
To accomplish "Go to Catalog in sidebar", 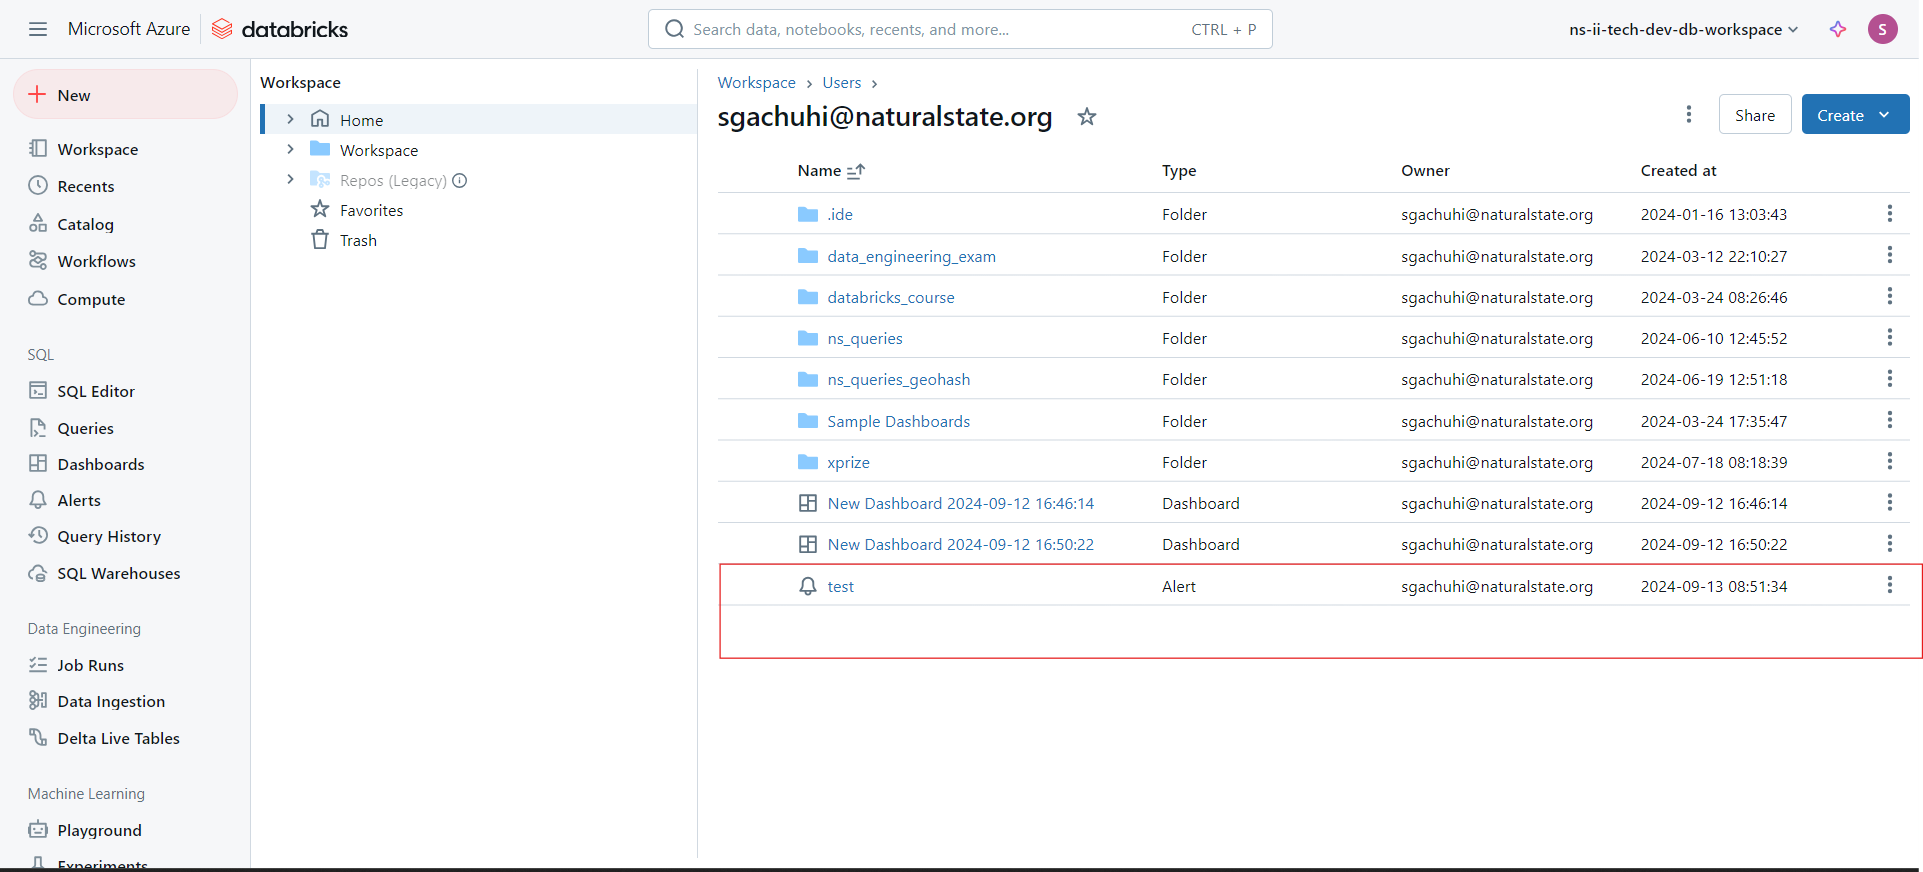I will [86, 224].
